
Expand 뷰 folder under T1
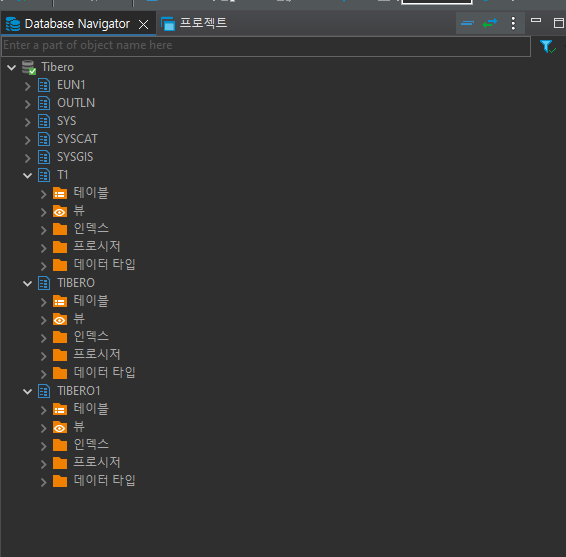(43, 212)
